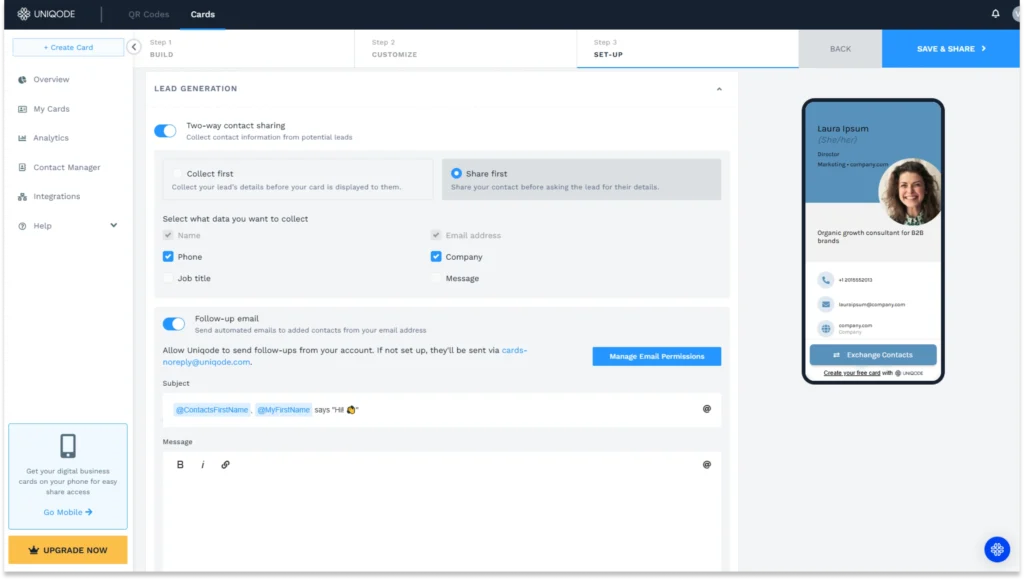Image resolution: width=1024 pixels, height=580 pixels.
Task: Apply italic formatting in Message editor
Action: 202,464
